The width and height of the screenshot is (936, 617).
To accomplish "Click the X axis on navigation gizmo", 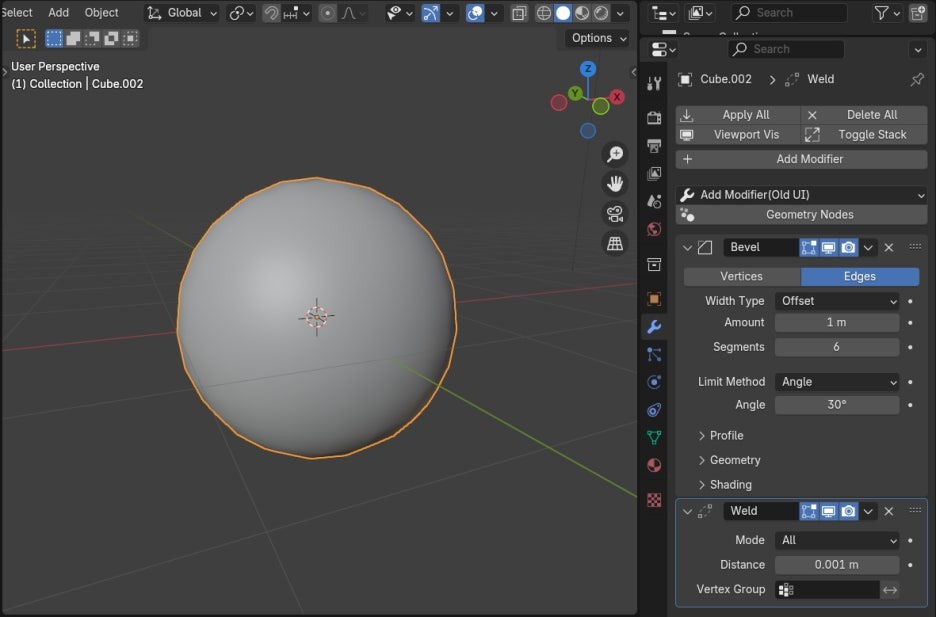I will click(x=617, y=97).
